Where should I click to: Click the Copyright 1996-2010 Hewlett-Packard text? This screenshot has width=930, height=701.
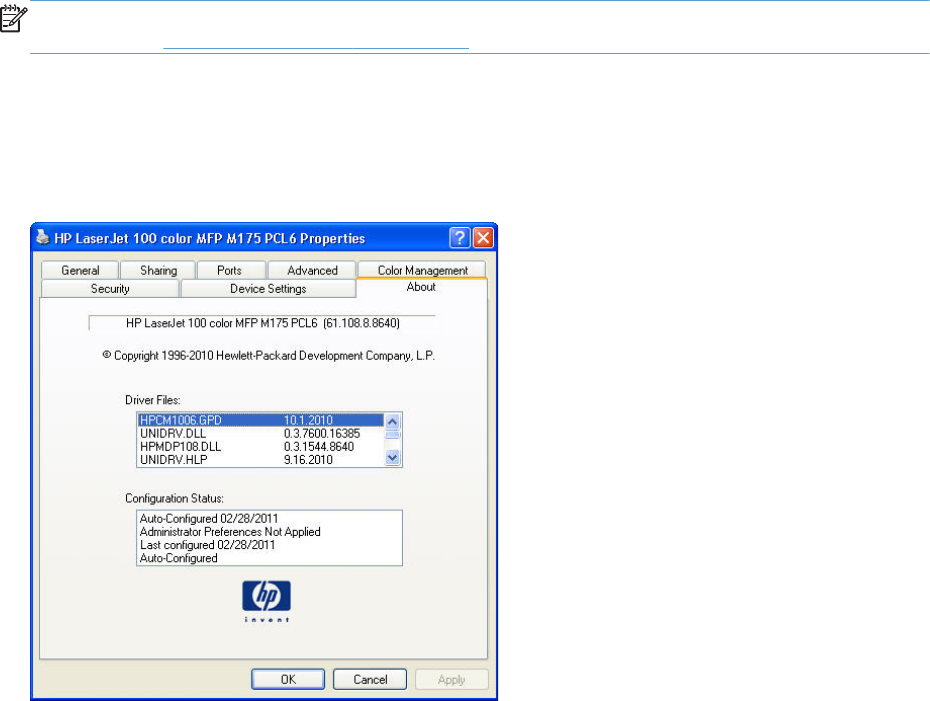coord(269,356)
